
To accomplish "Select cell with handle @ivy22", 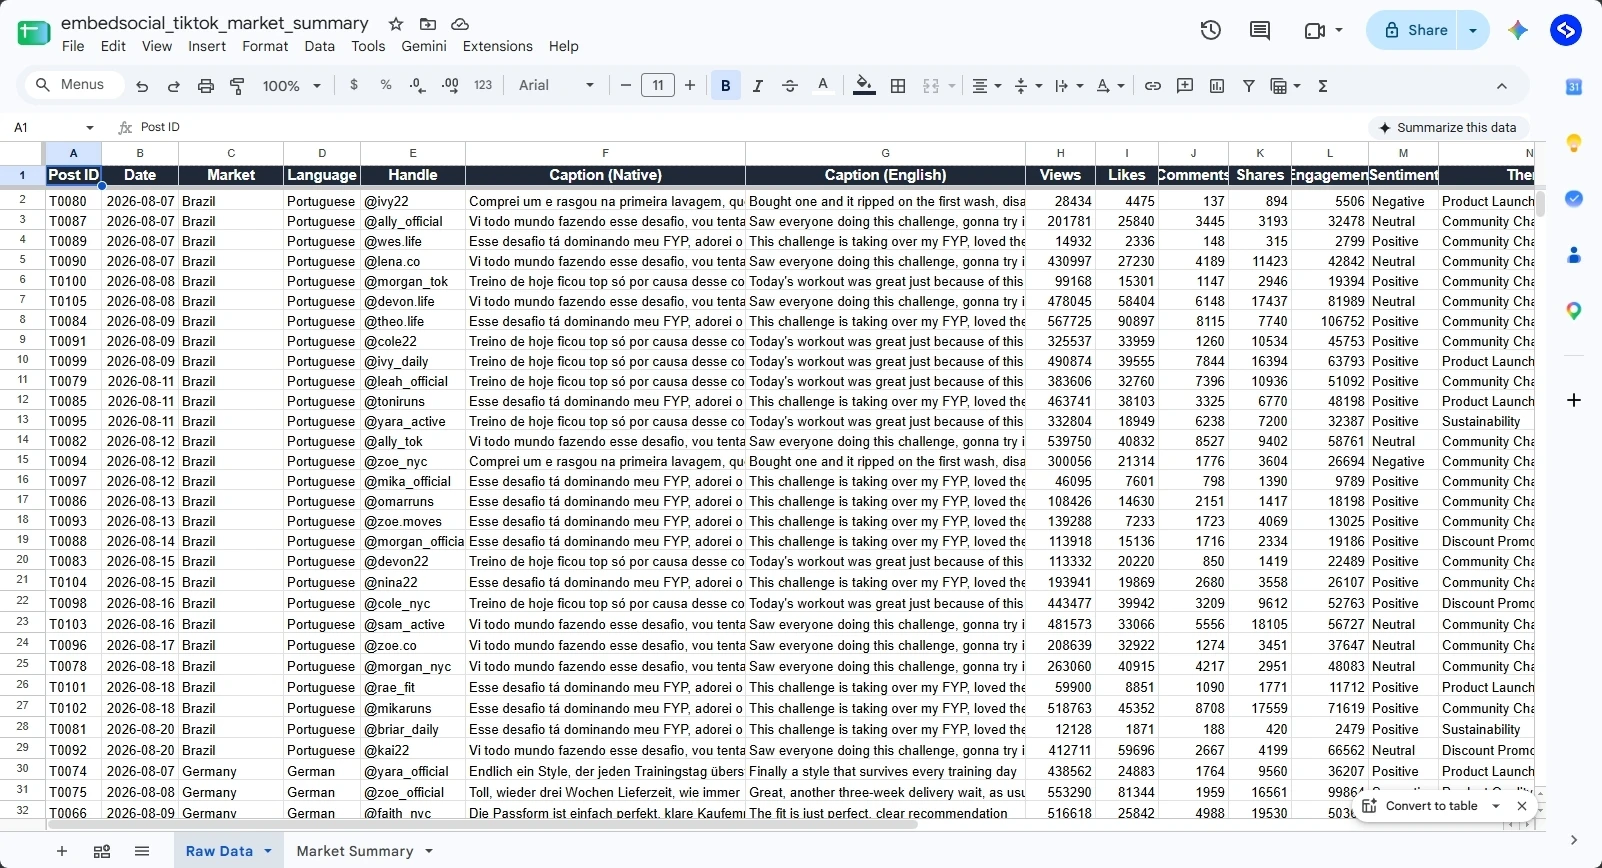I will tap(413, 201).
